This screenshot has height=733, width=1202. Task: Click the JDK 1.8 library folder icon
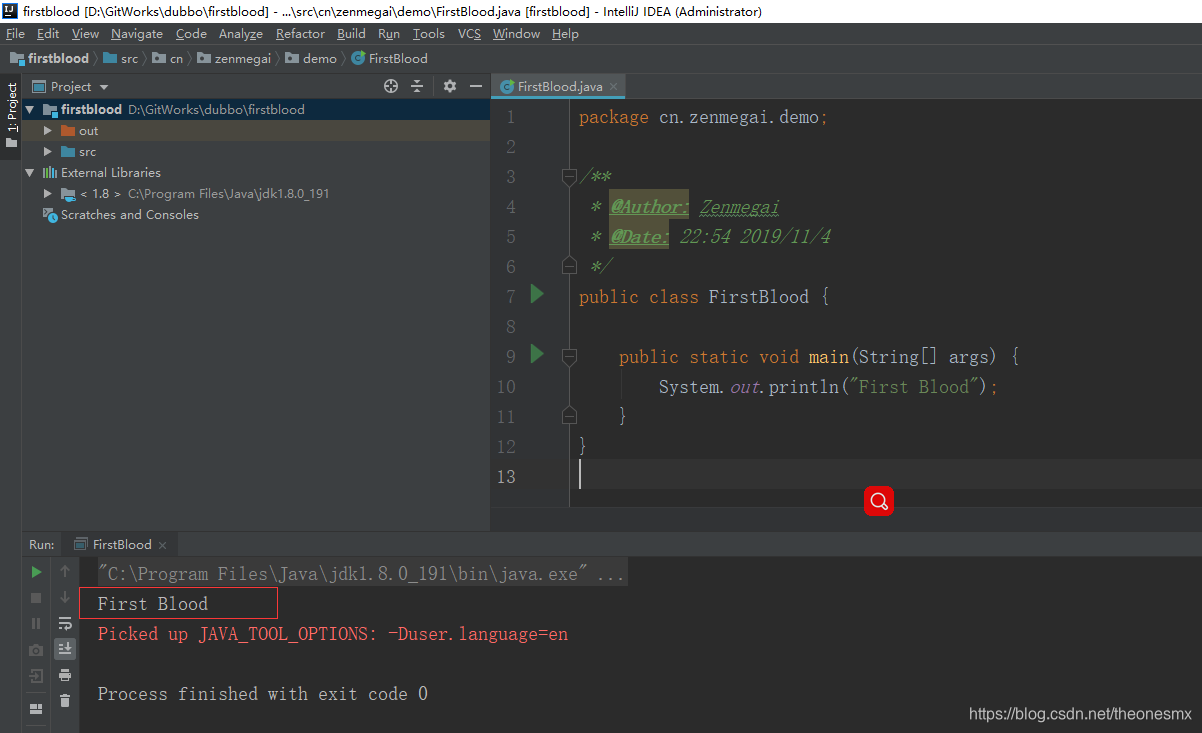(x=68, y=194)
